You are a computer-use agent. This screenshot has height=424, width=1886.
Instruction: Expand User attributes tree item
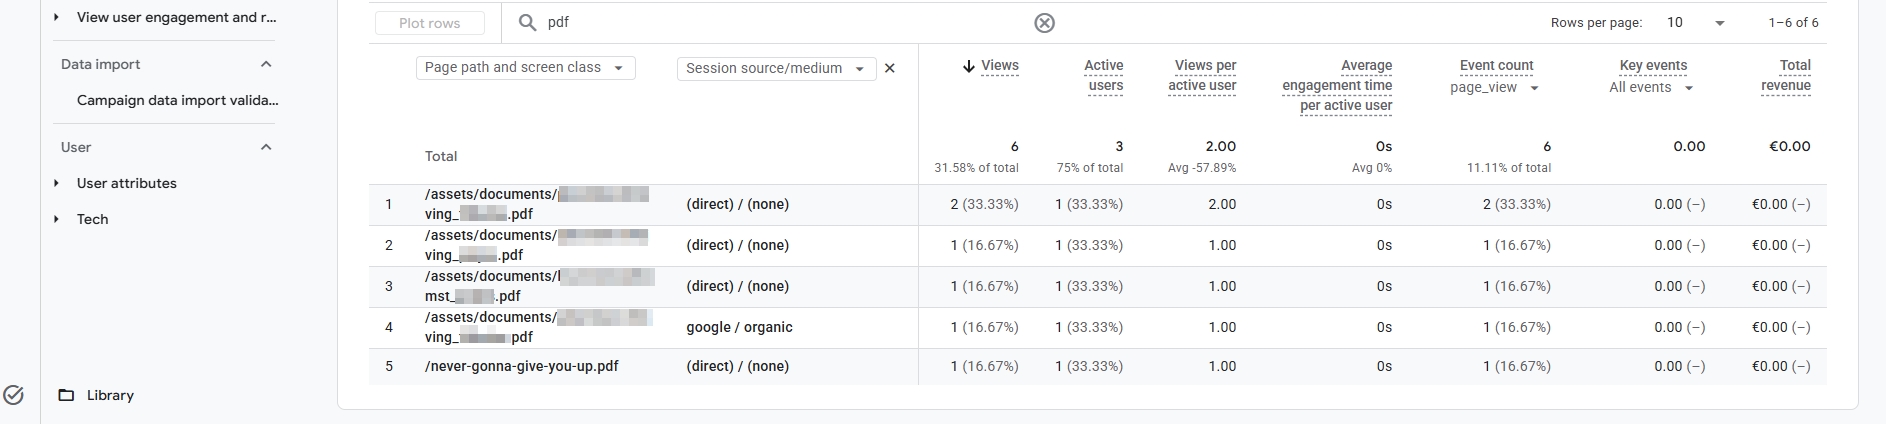click(56, 183)
